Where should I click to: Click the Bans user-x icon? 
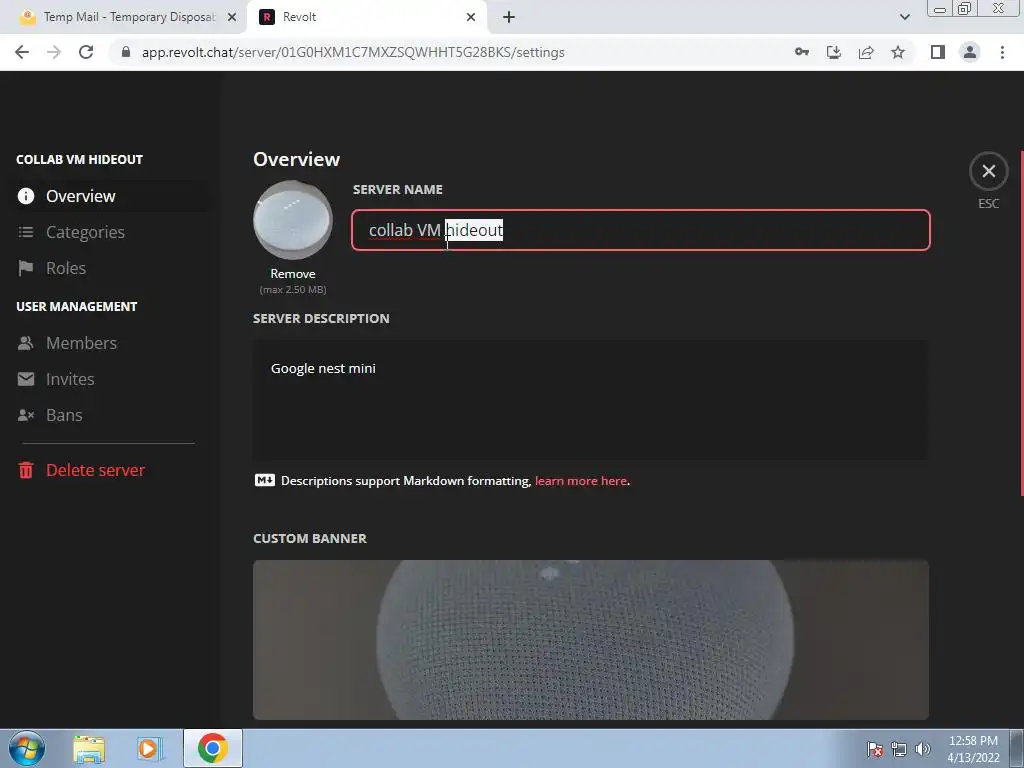click(x=26, y=415)
